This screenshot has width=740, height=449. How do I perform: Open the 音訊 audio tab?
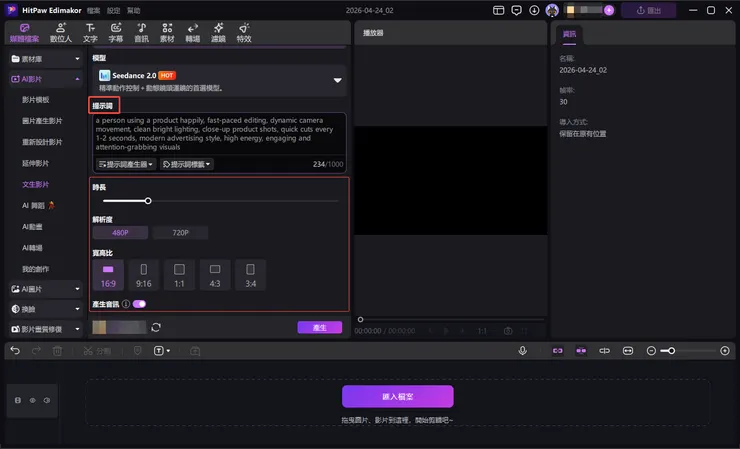coord(142,33)
